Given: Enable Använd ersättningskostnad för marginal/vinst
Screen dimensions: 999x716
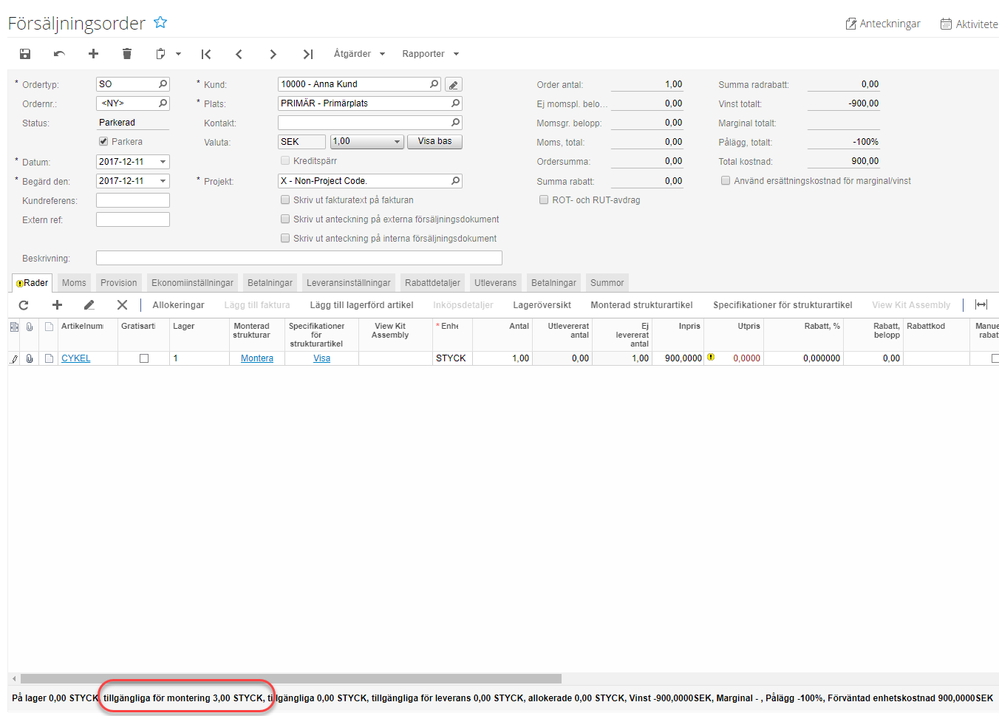Looking at the screenshot, I should (x=725, y=181).
